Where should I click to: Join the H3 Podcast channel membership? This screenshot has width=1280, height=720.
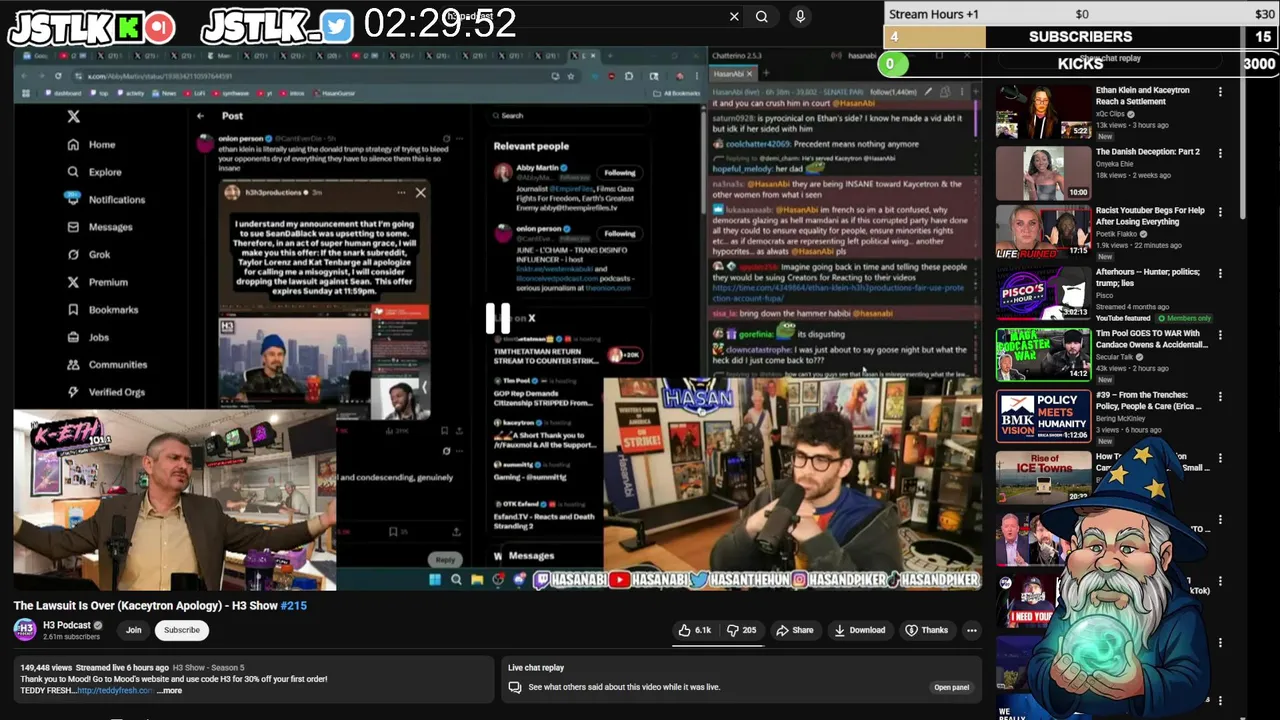pos(134,630)
